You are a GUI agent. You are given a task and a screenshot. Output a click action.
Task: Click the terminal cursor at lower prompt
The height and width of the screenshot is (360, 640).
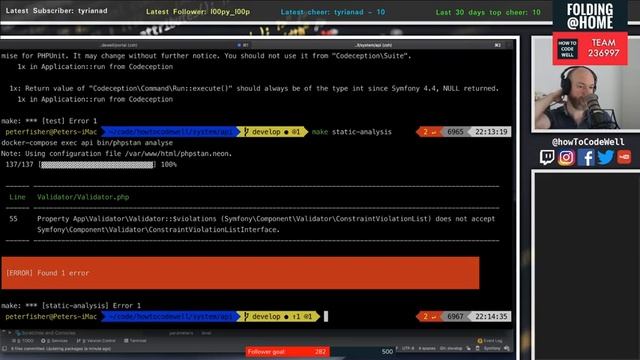click(x=326, y=316)
